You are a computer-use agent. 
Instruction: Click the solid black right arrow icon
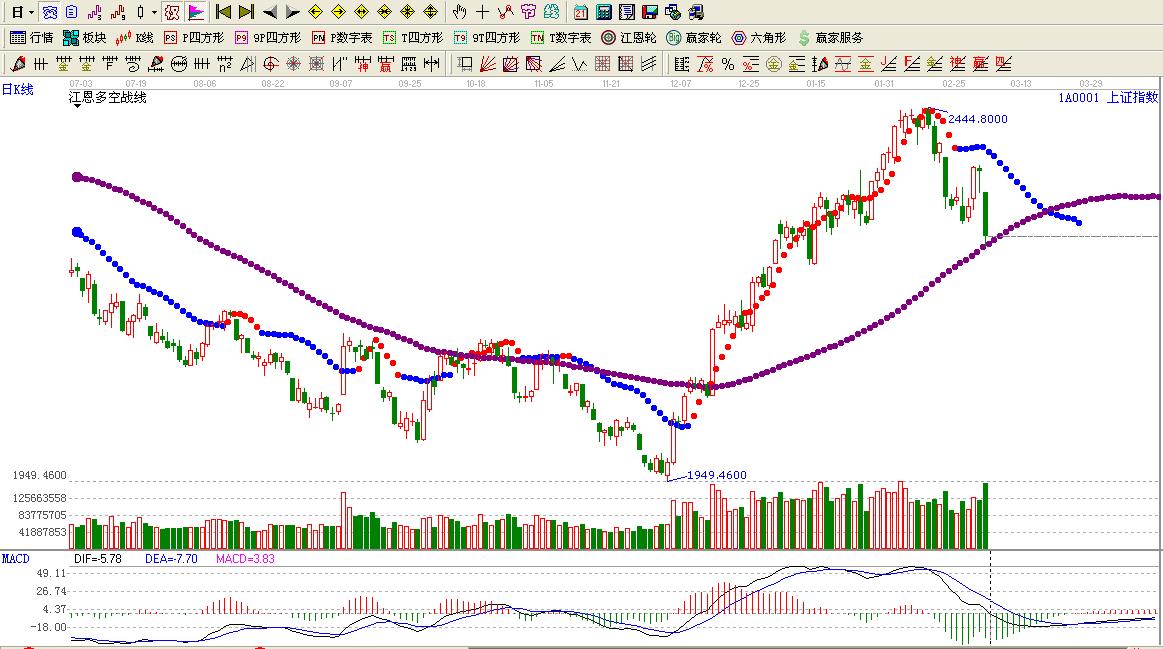[292, 12]
